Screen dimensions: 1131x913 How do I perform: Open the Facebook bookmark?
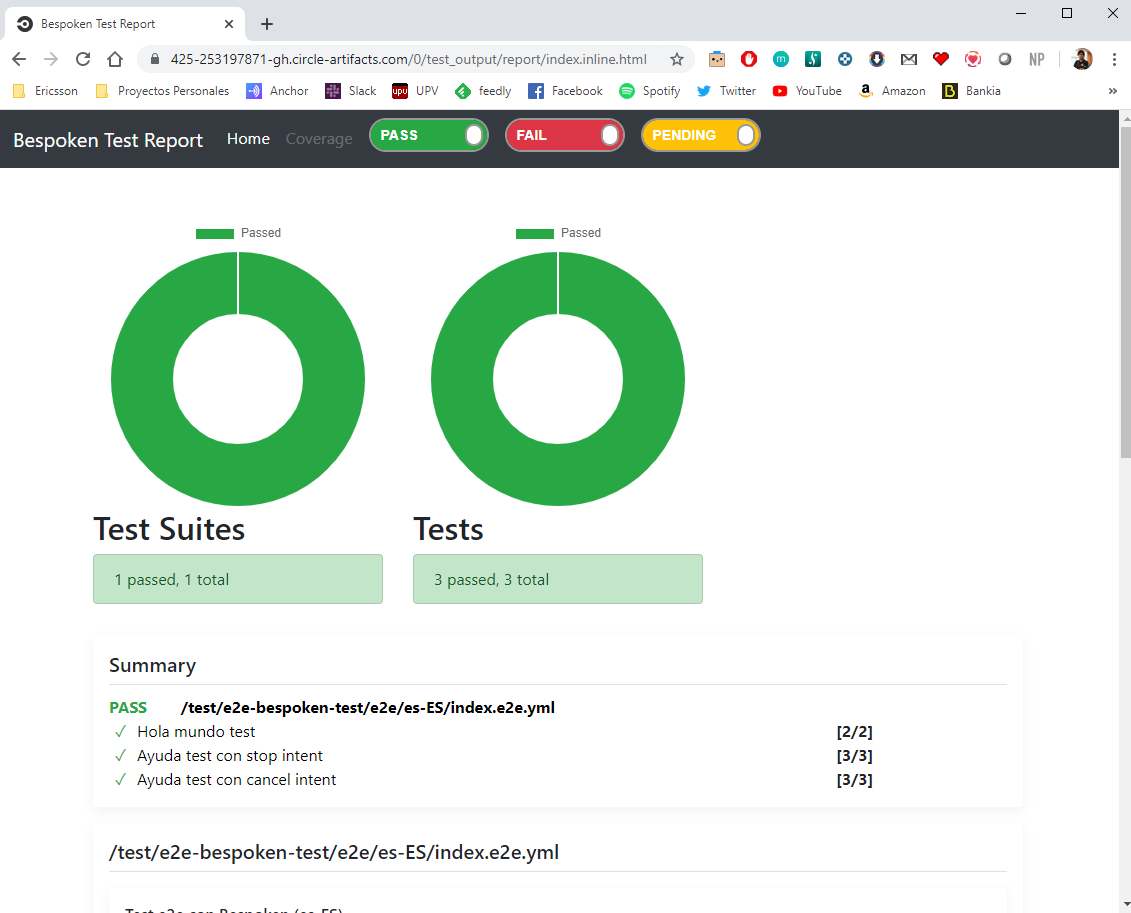point(565,91)
